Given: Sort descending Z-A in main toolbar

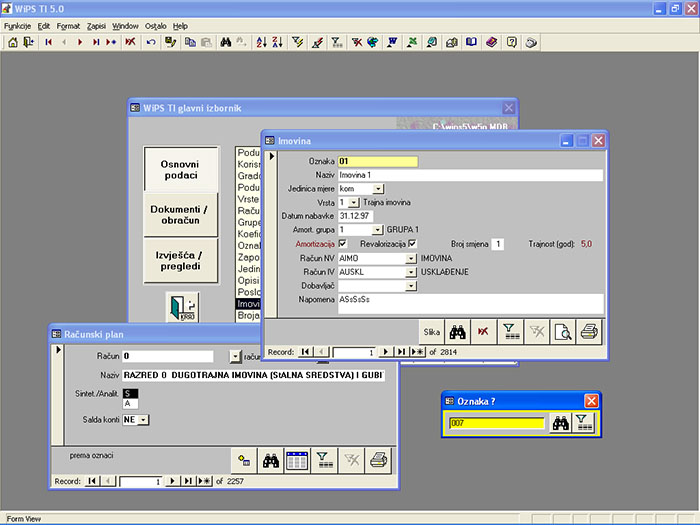Looking at the screenshot, I should click(x=277, y=42).
